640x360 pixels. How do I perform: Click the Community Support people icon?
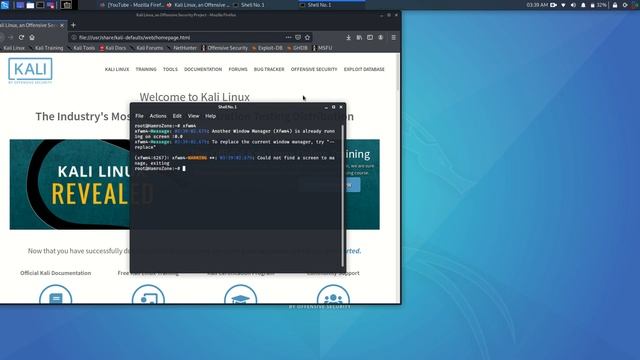333,294
